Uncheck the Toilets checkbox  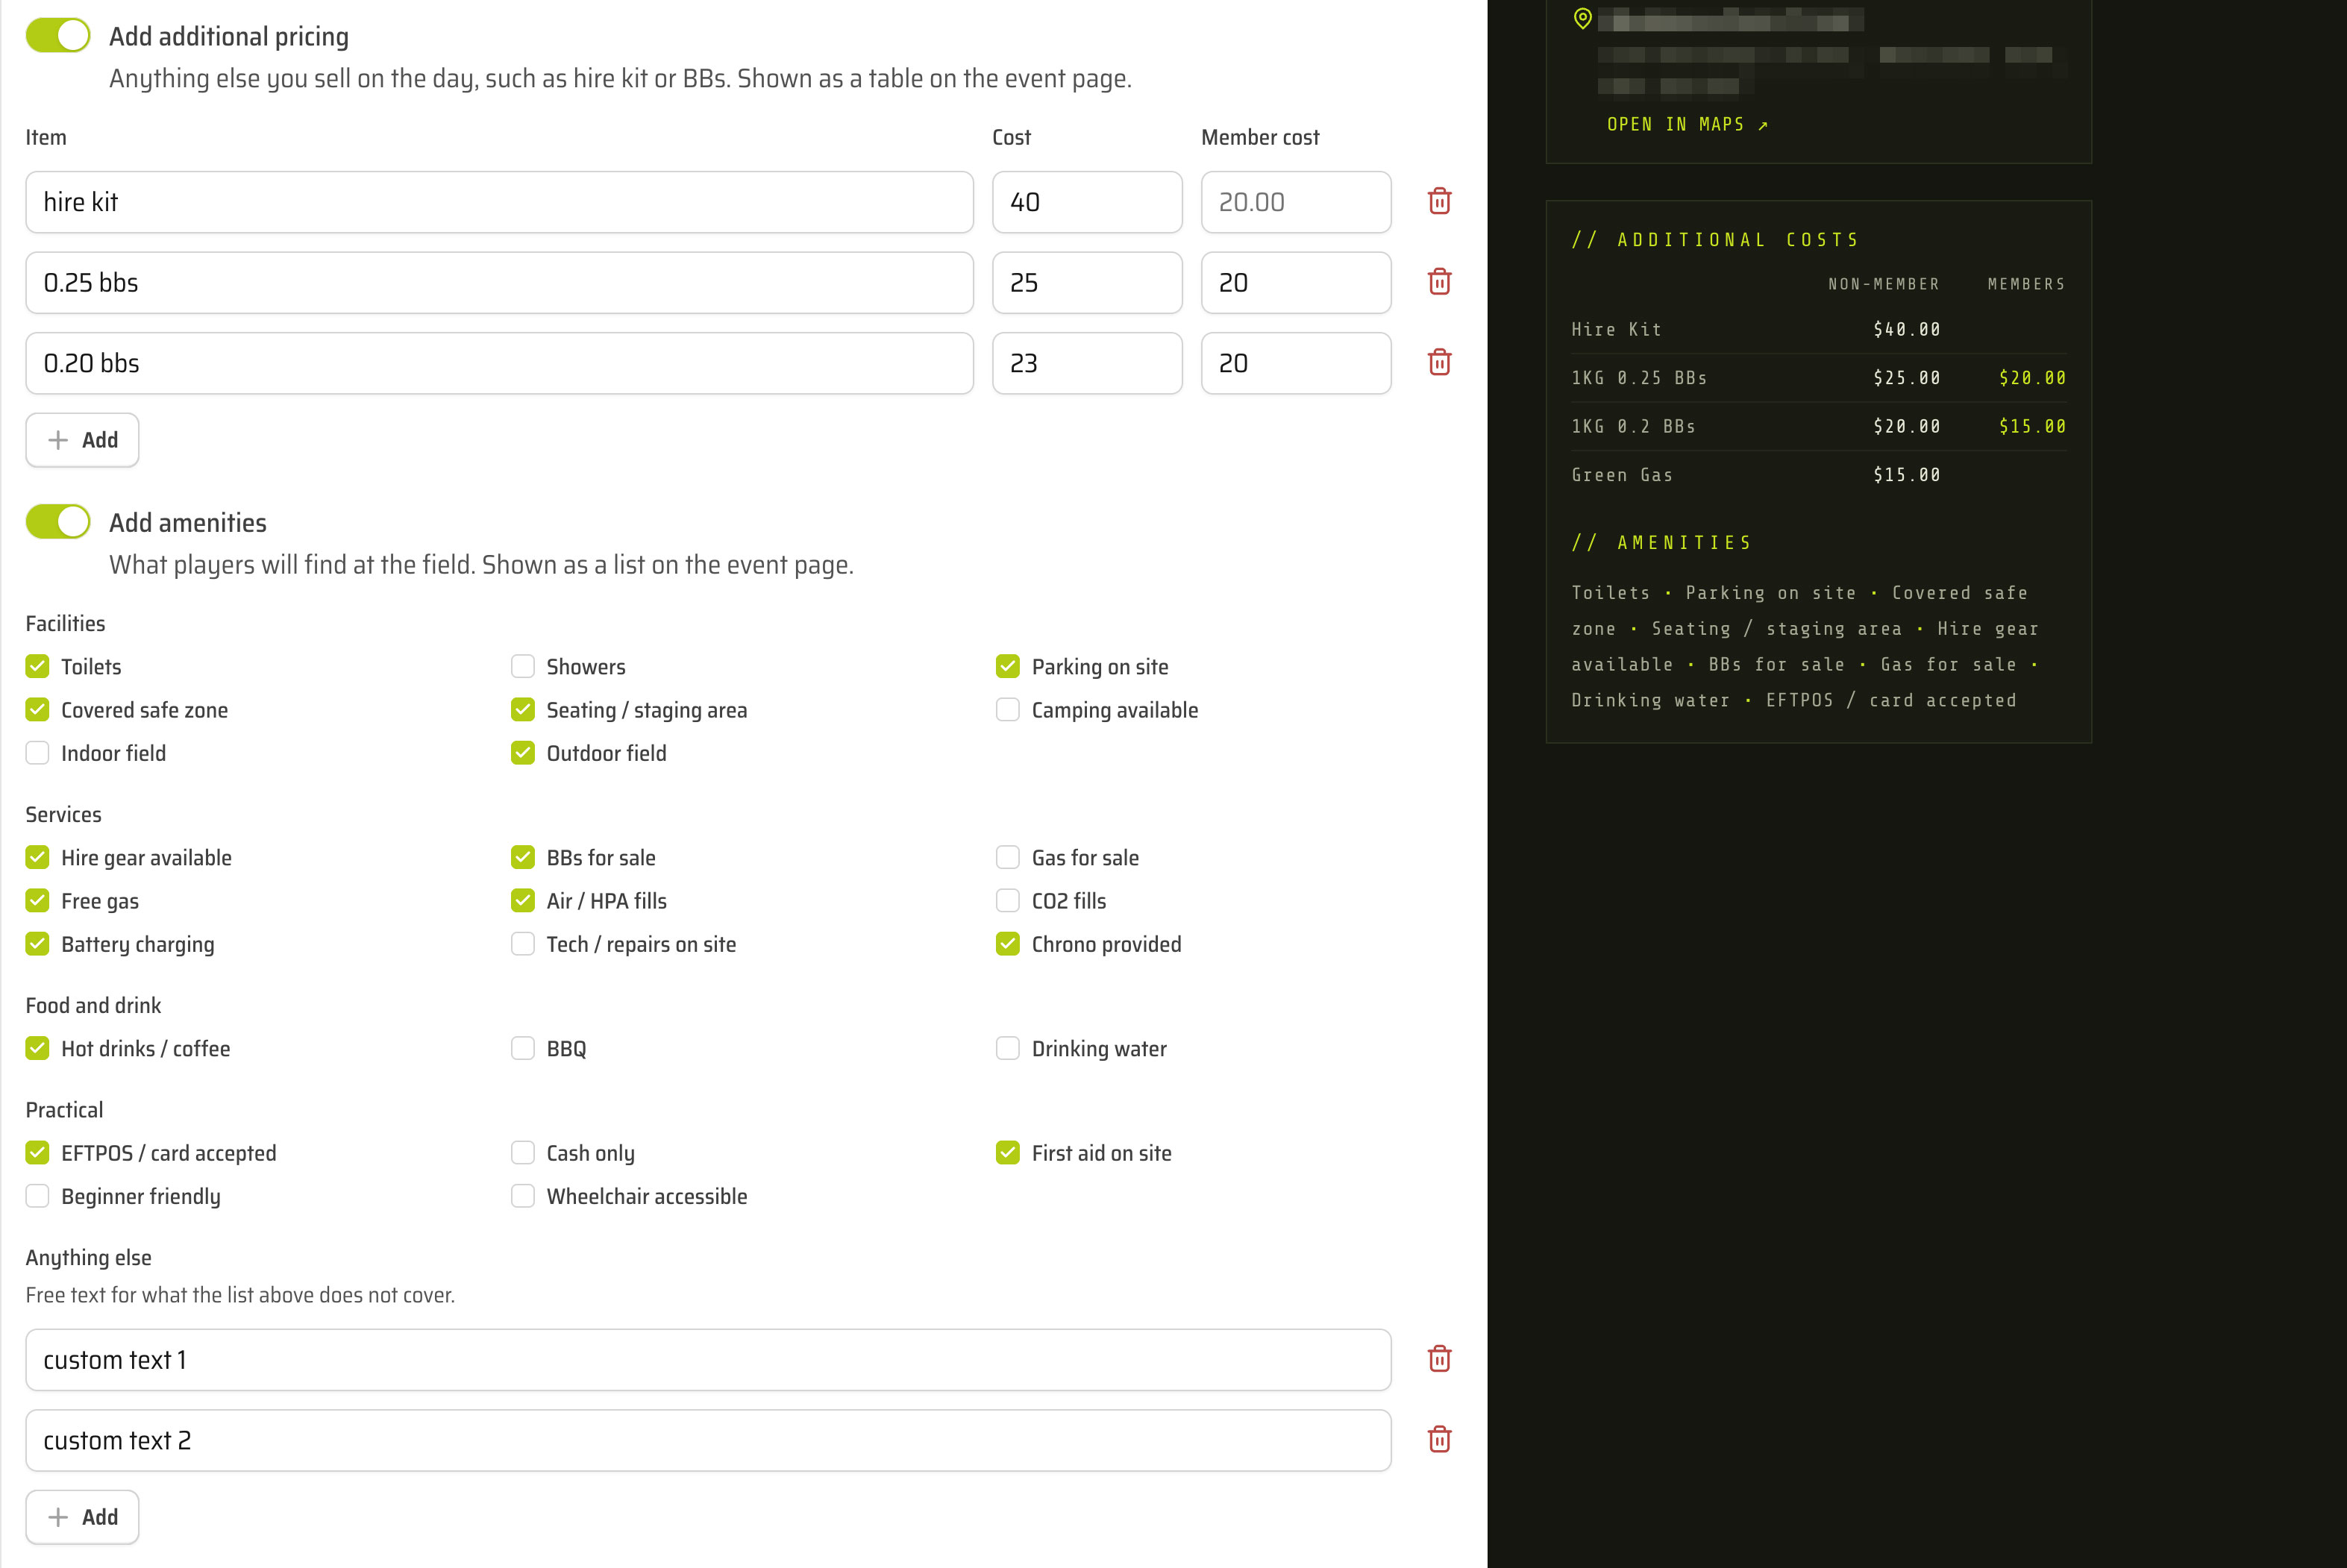[x=37, y=666]
